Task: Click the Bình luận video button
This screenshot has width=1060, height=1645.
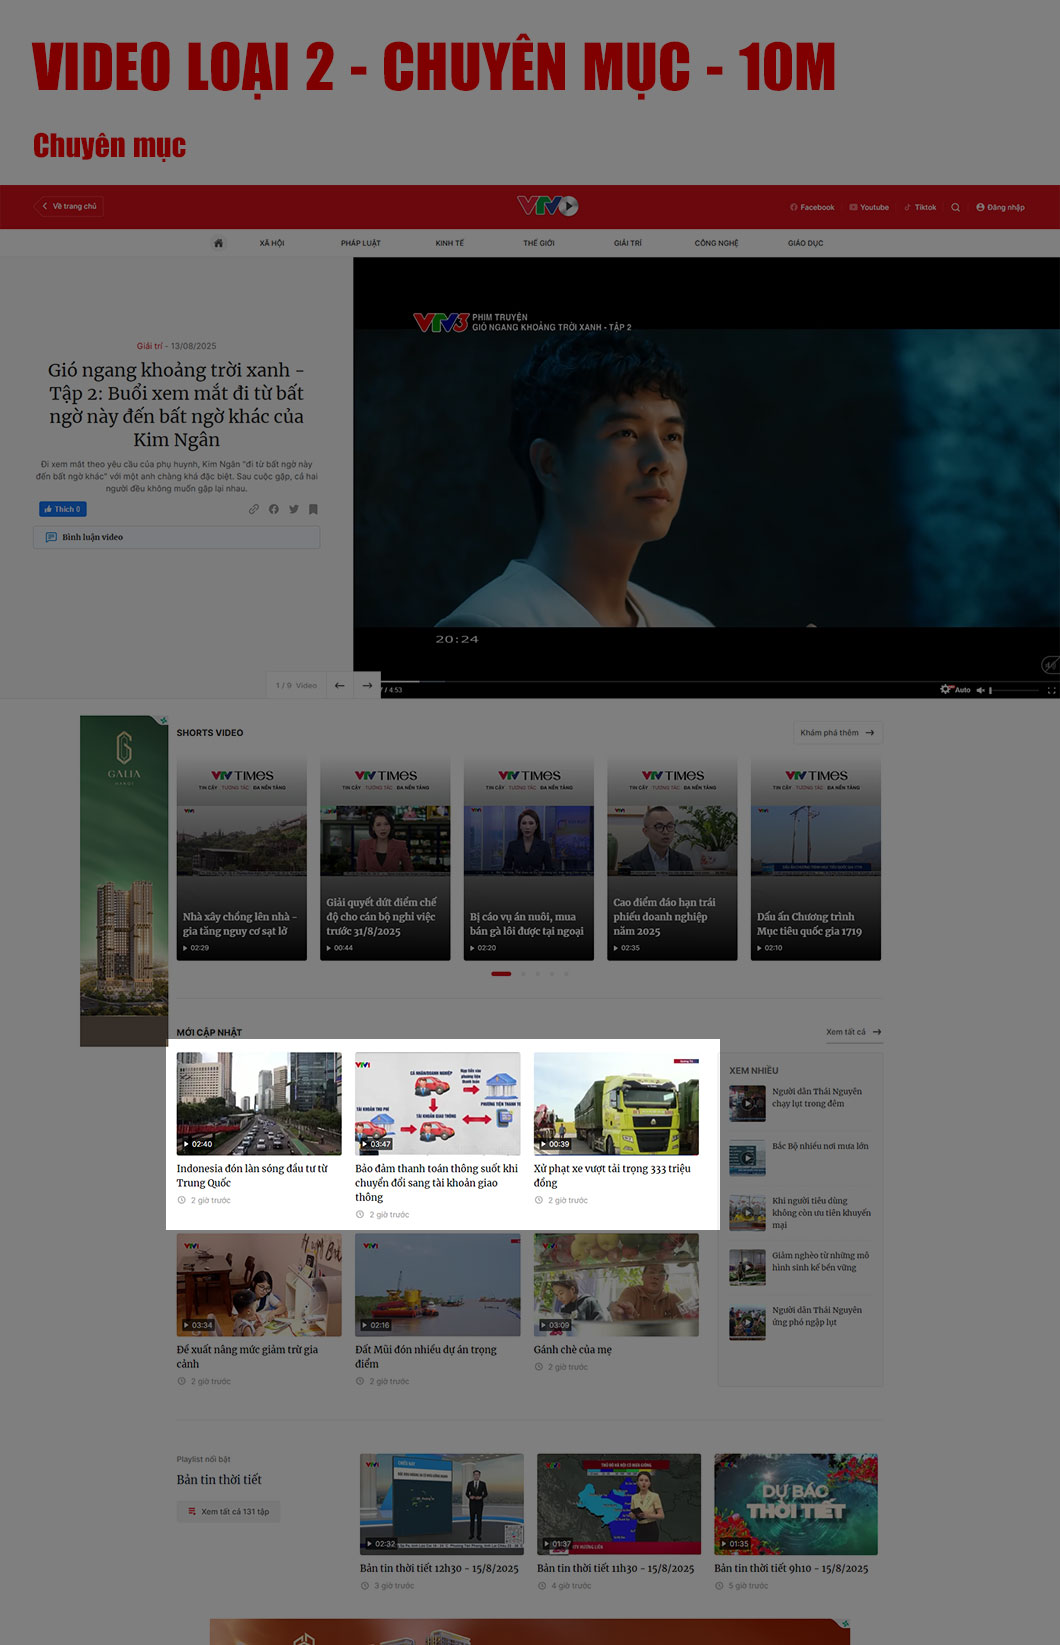Action: point(177,537)
